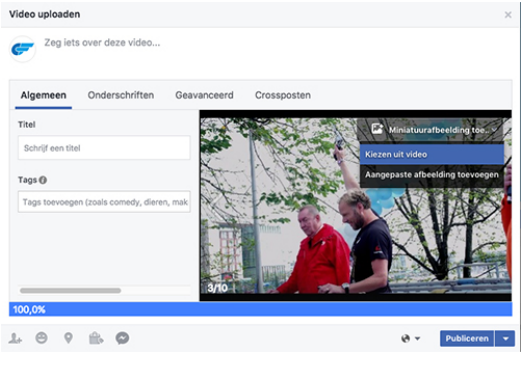Open the globe audience selector

tap(410, 338)
